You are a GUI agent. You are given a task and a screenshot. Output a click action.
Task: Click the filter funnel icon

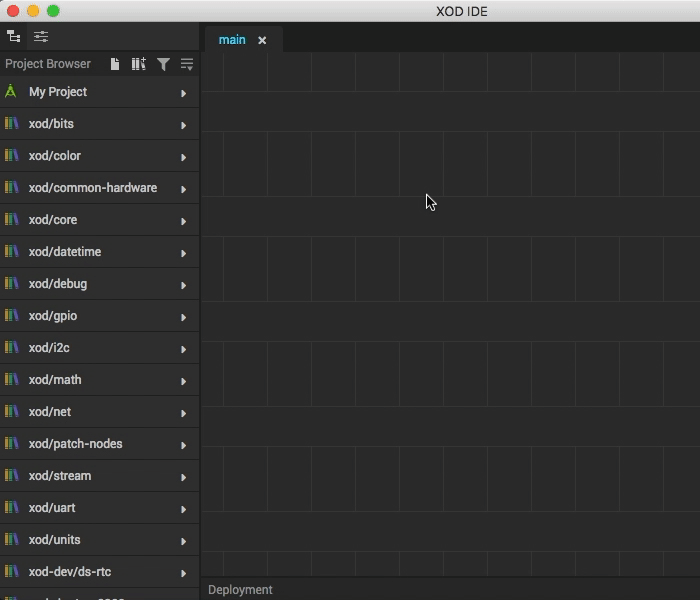(163, 64)
